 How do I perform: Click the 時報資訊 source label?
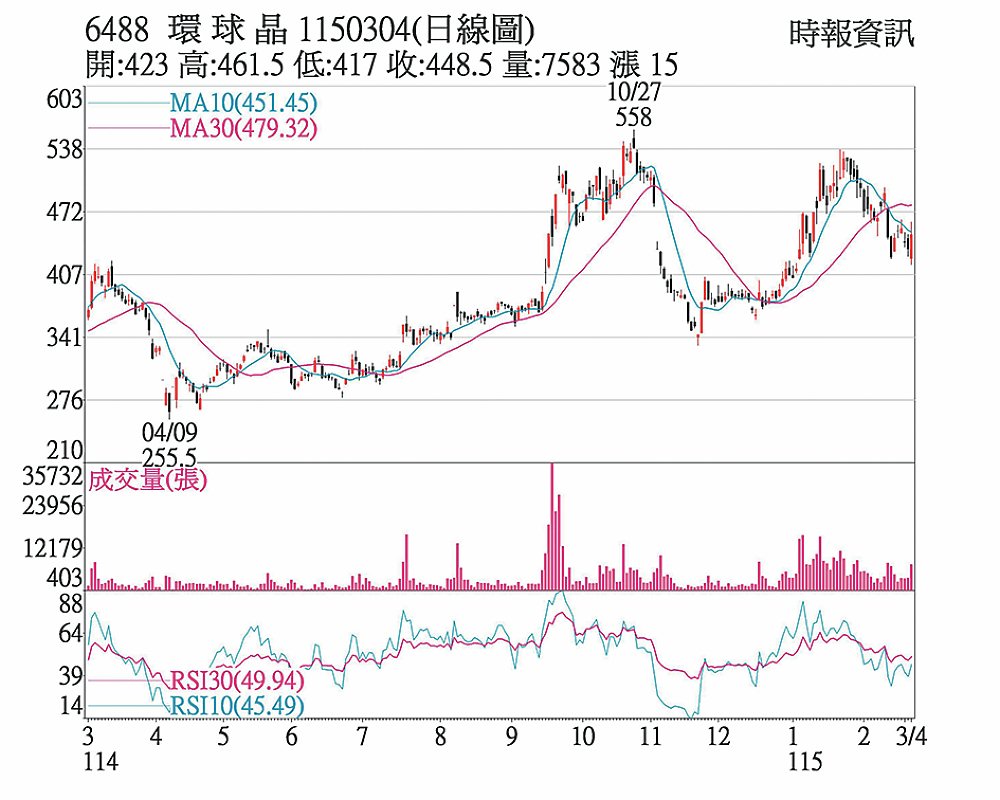[x=851, y=34]
